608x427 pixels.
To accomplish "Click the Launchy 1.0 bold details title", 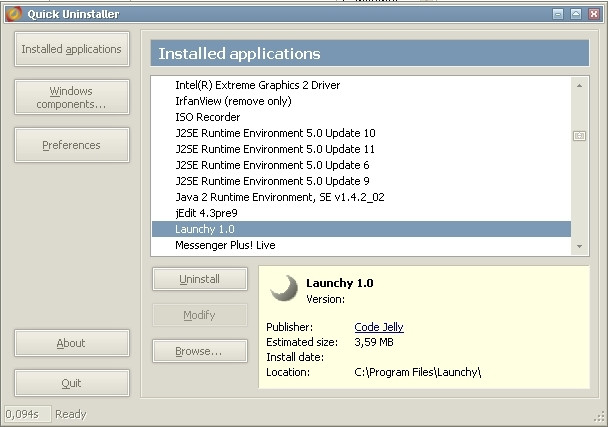I will tap(340, 283).
